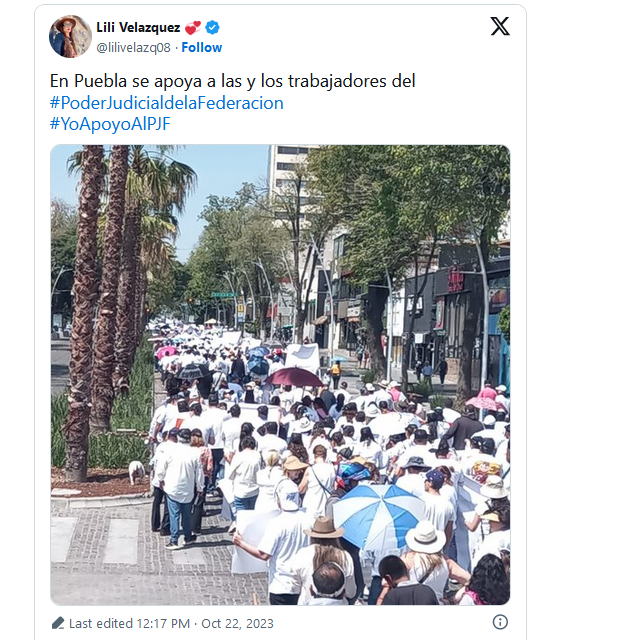Open the @lilivelazq08 handle link

(x=133, y=48)
